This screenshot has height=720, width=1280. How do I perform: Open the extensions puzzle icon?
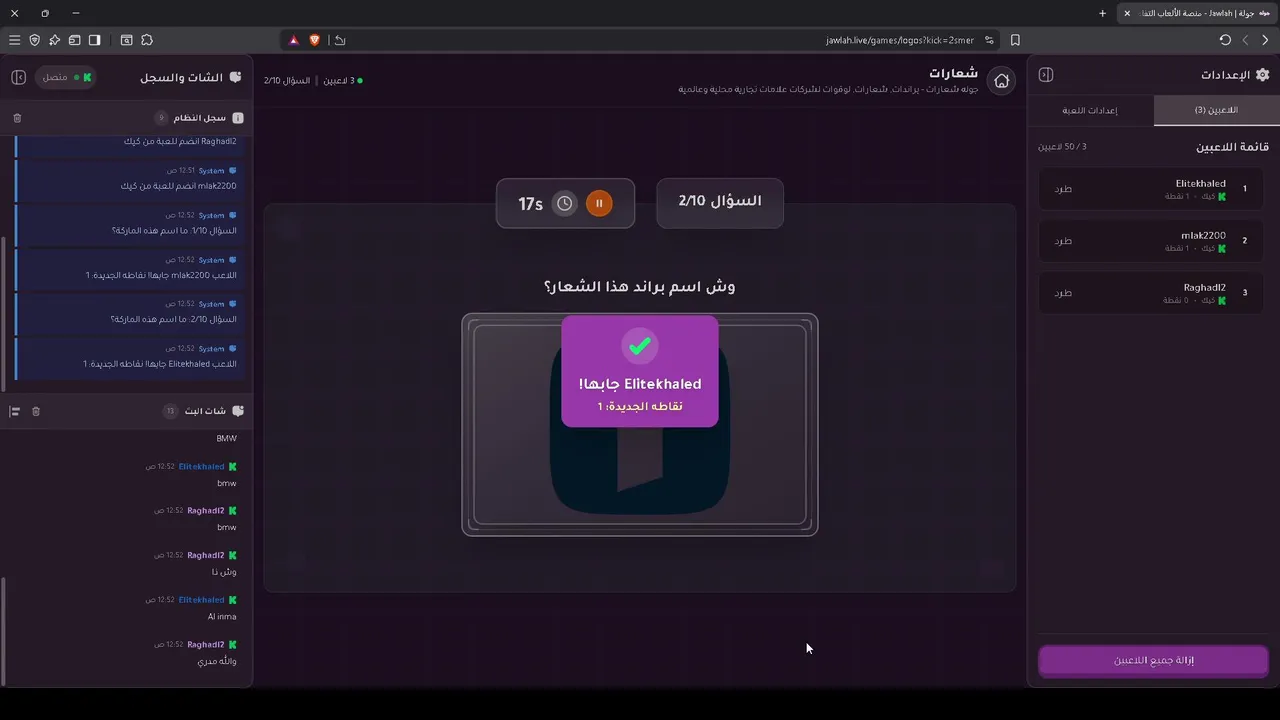coord(147,40)
